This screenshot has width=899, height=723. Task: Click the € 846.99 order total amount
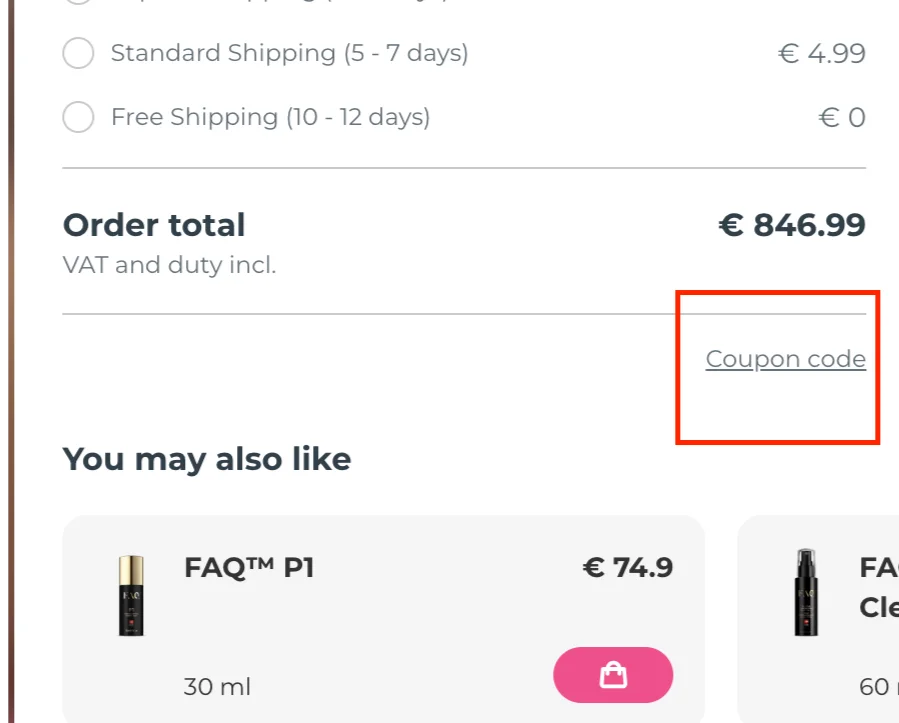(x=792, y=224)
